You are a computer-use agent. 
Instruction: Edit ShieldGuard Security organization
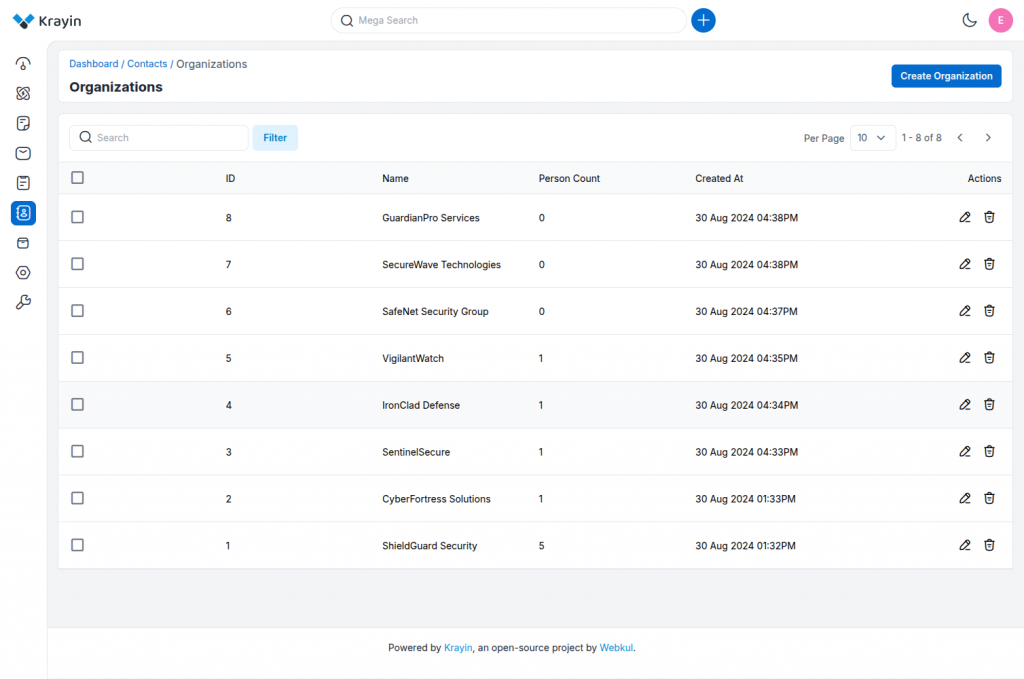click(965, 545)
